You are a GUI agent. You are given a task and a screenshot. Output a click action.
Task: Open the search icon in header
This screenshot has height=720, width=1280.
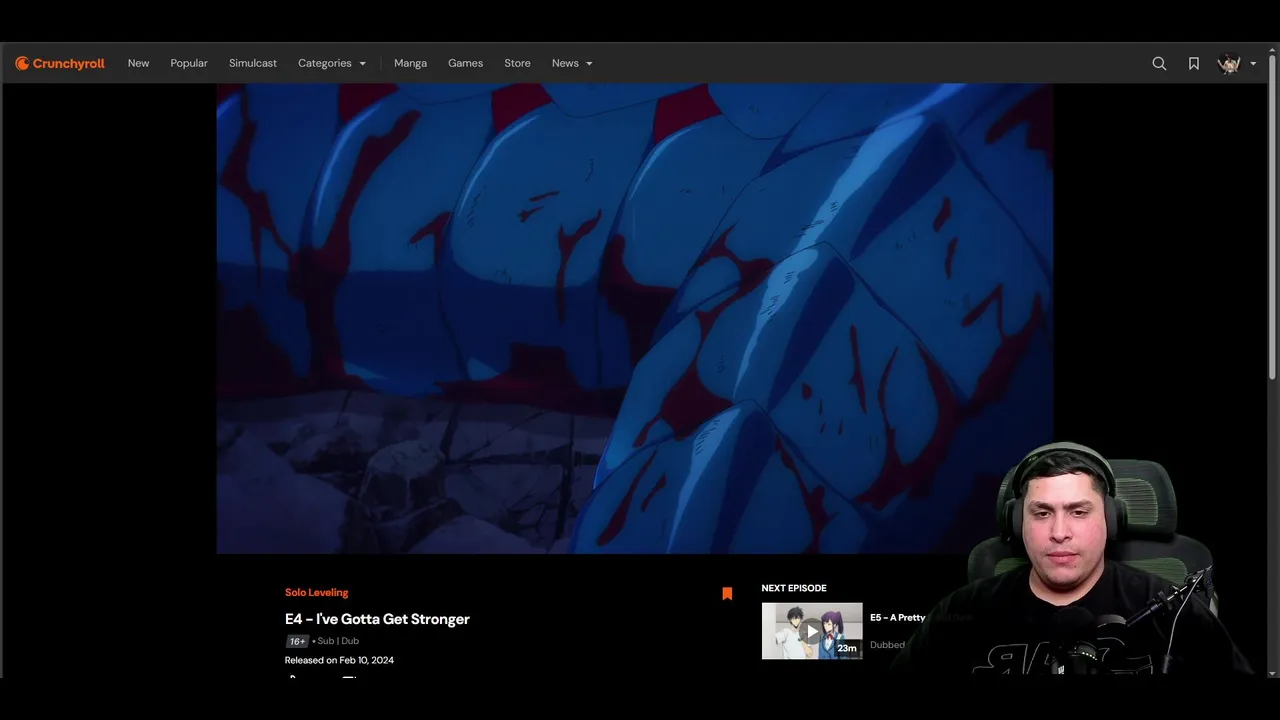point(1159,63)
